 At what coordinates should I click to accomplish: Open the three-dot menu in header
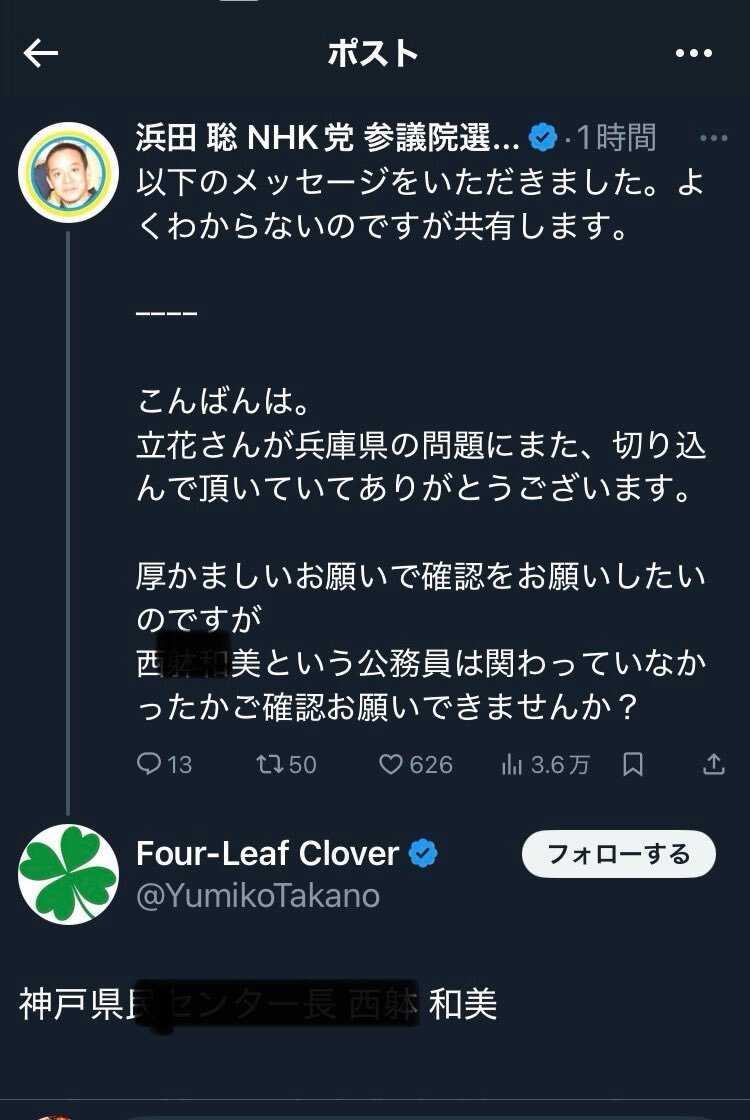click(694, 54)
